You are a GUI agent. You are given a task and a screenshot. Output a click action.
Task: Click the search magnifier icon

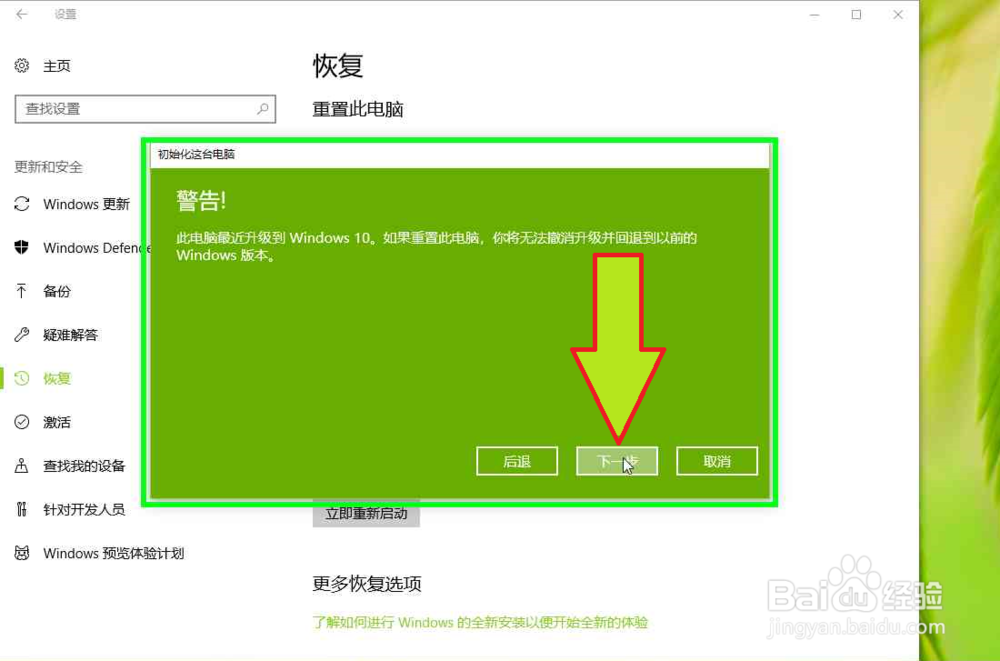[x=261, y=109]
